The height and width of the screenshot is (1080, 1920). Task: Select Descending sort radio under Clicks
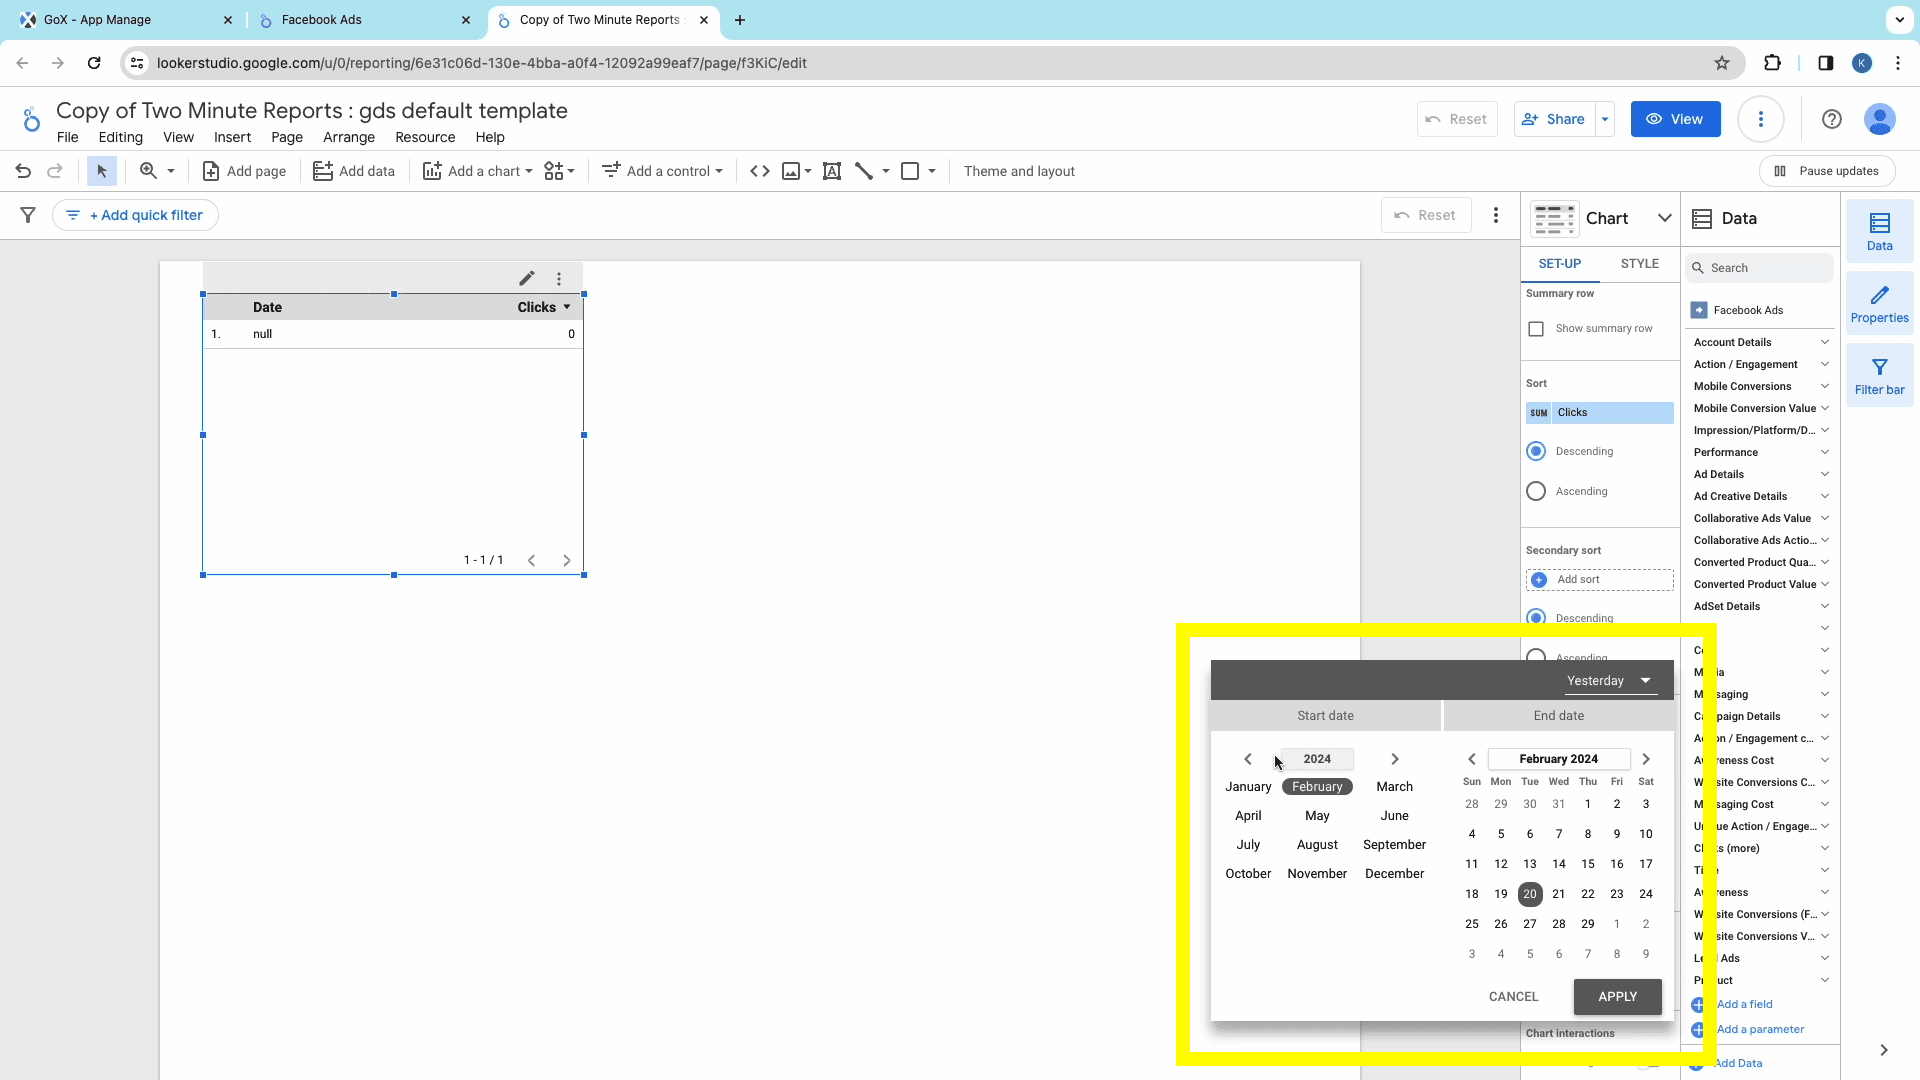click(x=1536, y=451)
